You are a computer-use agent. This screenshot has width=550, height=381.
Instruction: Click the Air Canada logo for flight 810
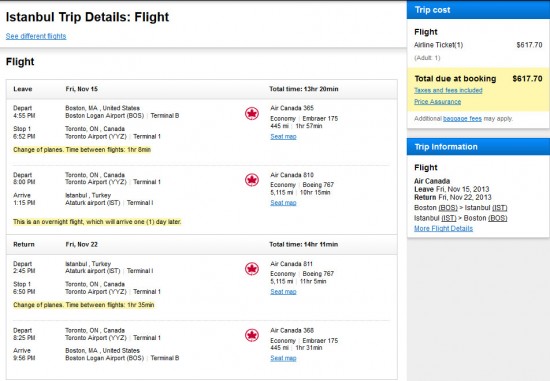coord(252,180)
